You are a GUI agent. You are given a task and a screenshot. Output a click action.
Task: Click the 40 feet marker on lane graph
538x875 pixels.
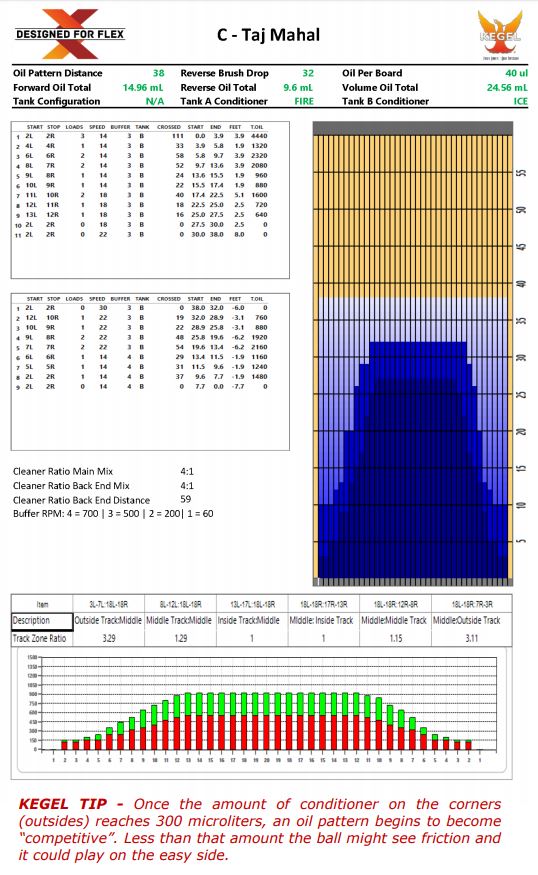[521, 283]
